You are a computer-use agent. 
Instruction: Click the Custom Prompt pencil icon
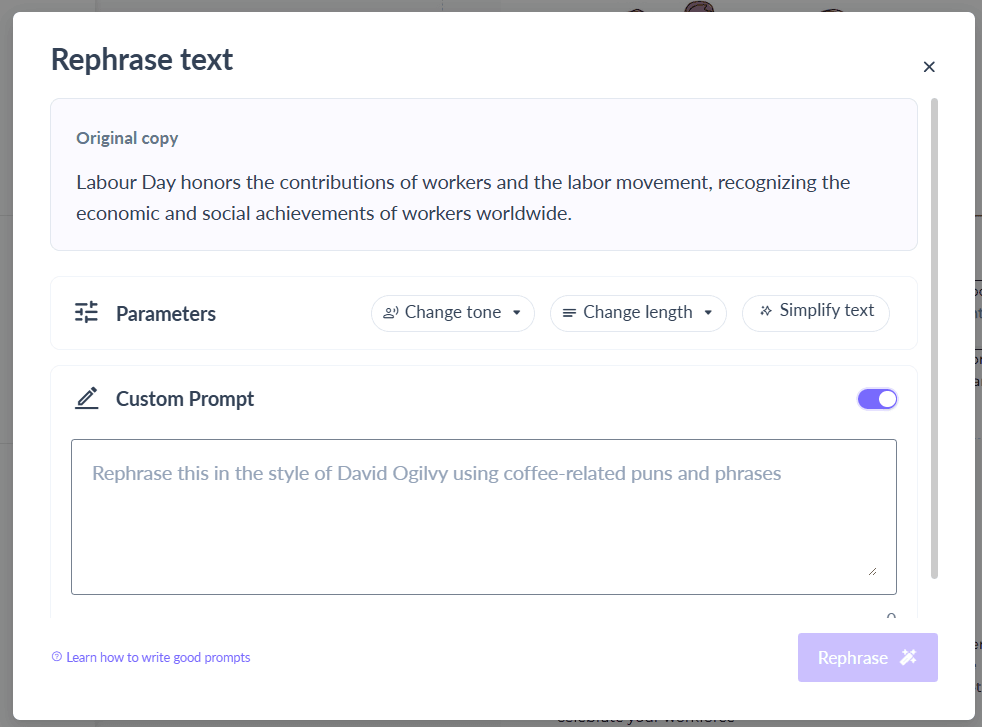(x=87, y=398)
